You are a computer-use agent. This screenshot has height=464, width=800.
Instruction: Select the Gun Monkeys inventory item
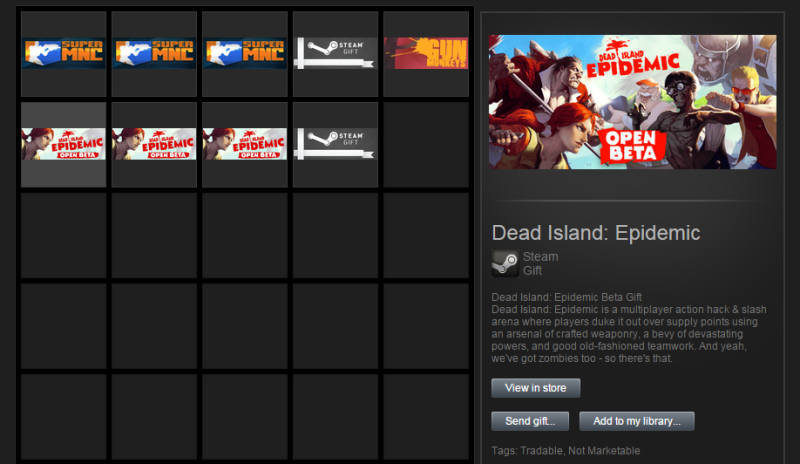click(x=426, y=54)
